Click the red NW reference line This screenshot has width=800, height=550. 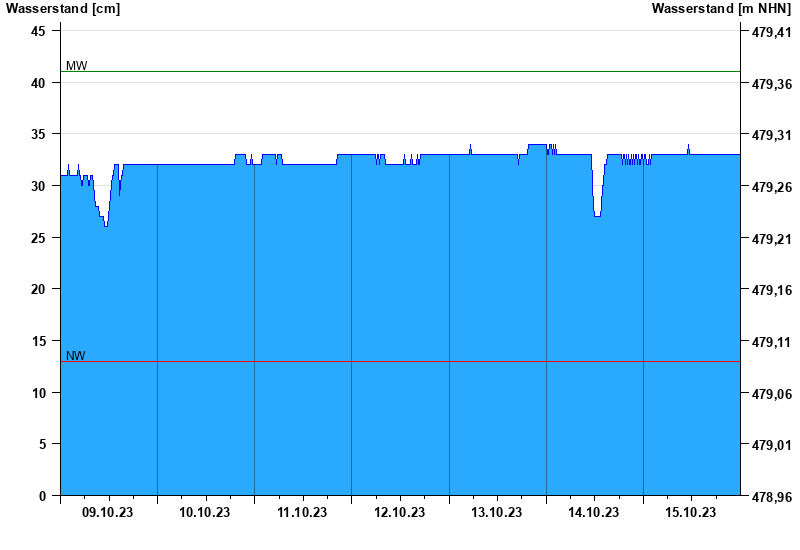pyautogui.click(x=401, y=362)
